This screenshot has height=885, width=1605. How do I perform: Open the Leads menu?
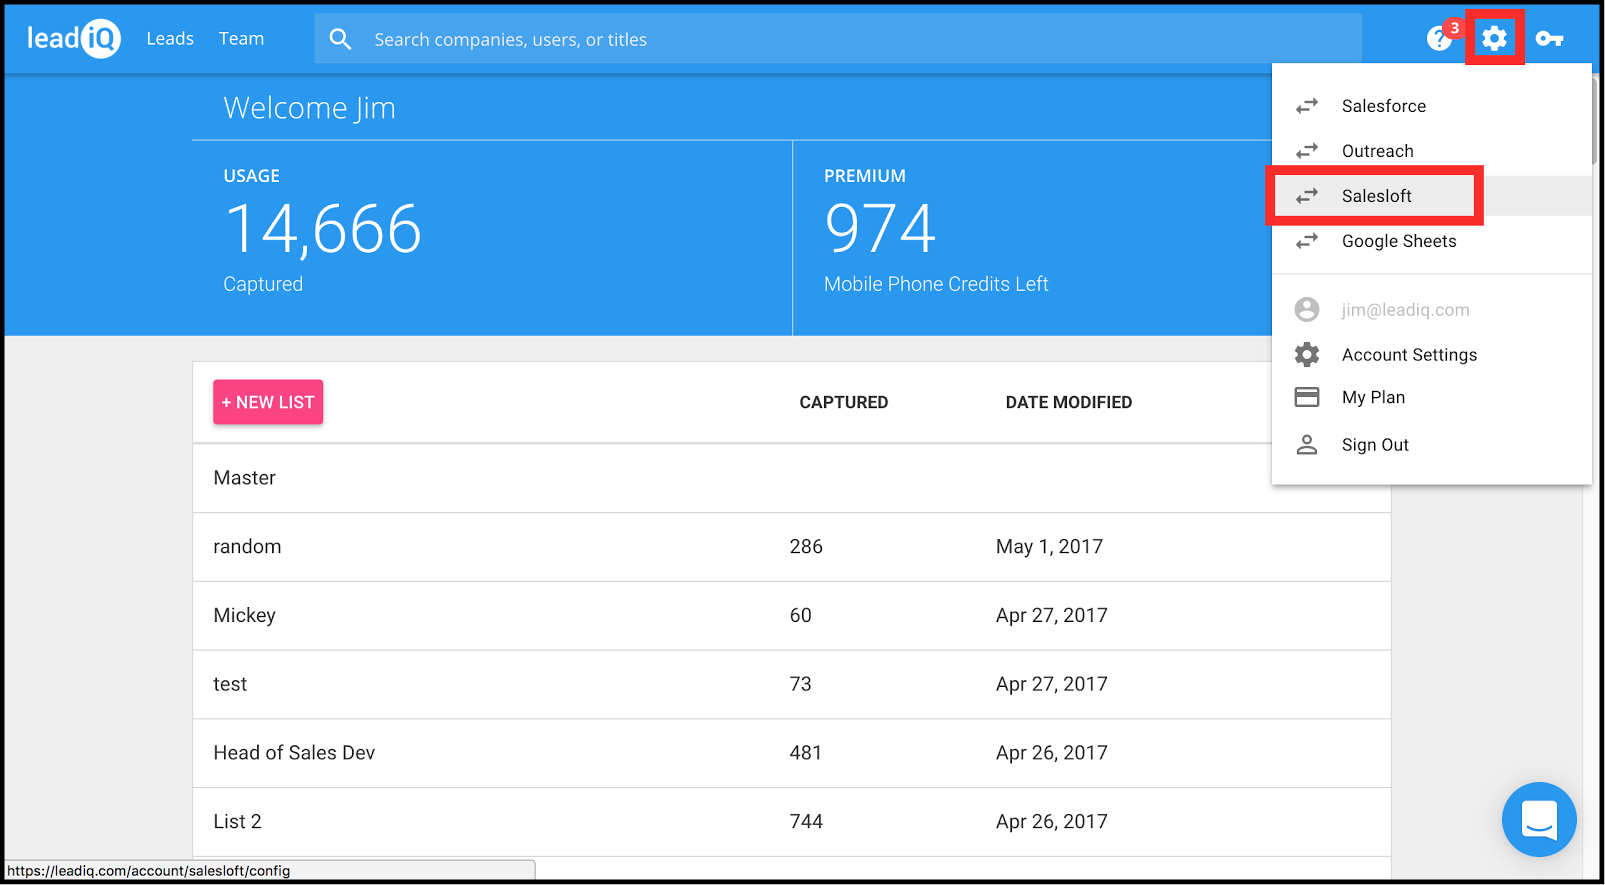(170, 39)
